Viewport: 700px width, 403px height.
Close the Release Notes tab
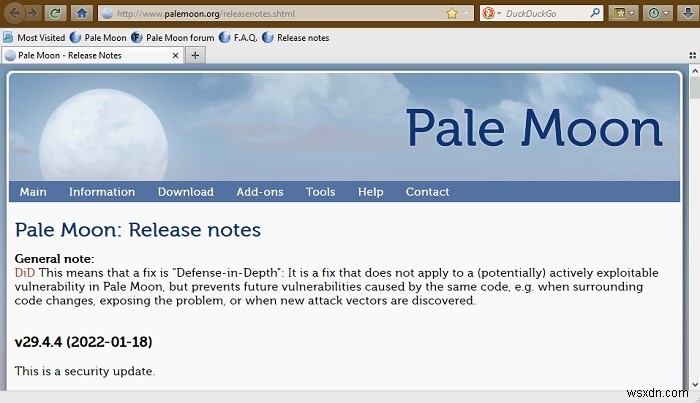click(175, 55)
